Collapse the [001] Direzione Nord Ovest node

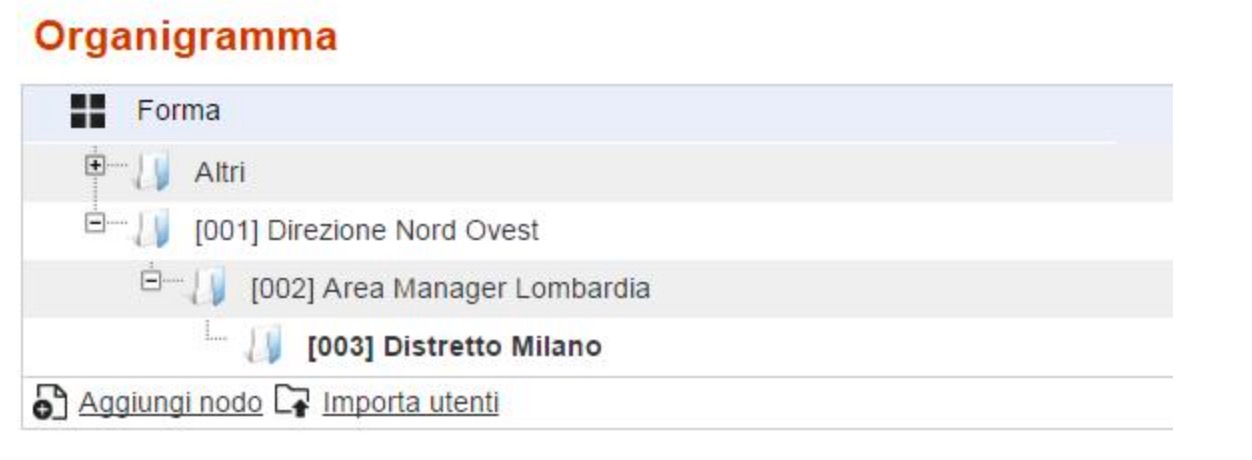tap(95, 224)
